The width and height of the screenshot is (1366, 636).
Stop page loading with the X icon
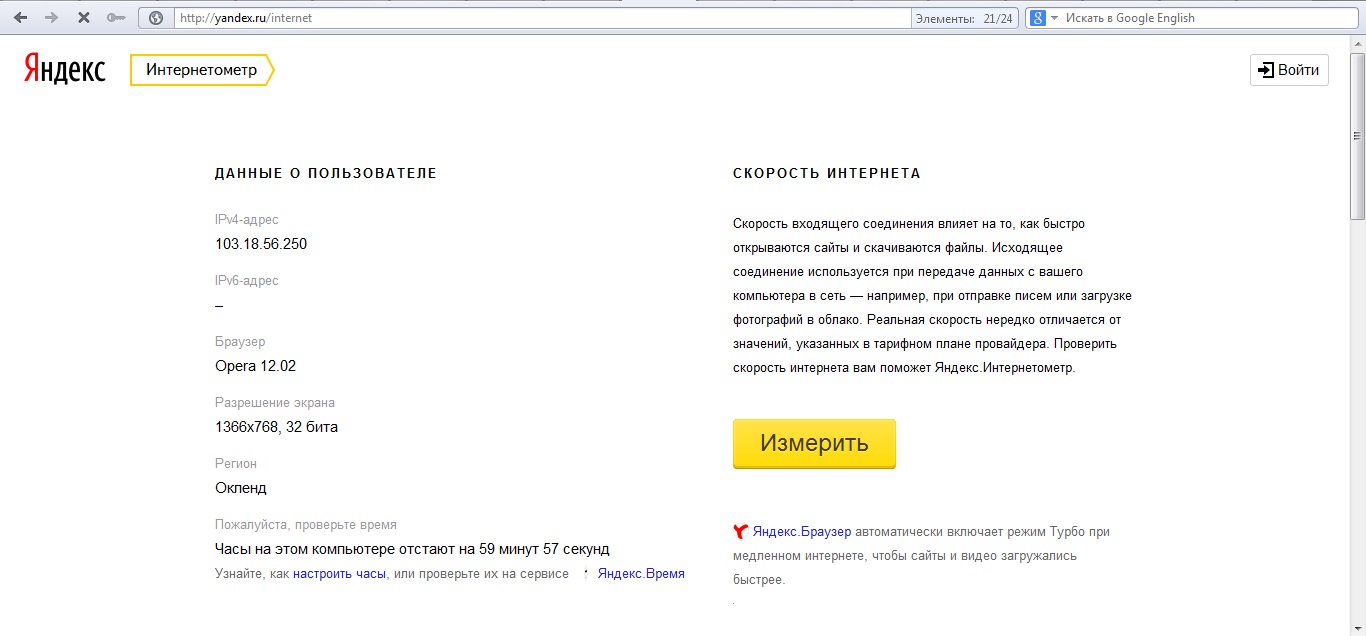pyautogui.click(x=84, y=18)
